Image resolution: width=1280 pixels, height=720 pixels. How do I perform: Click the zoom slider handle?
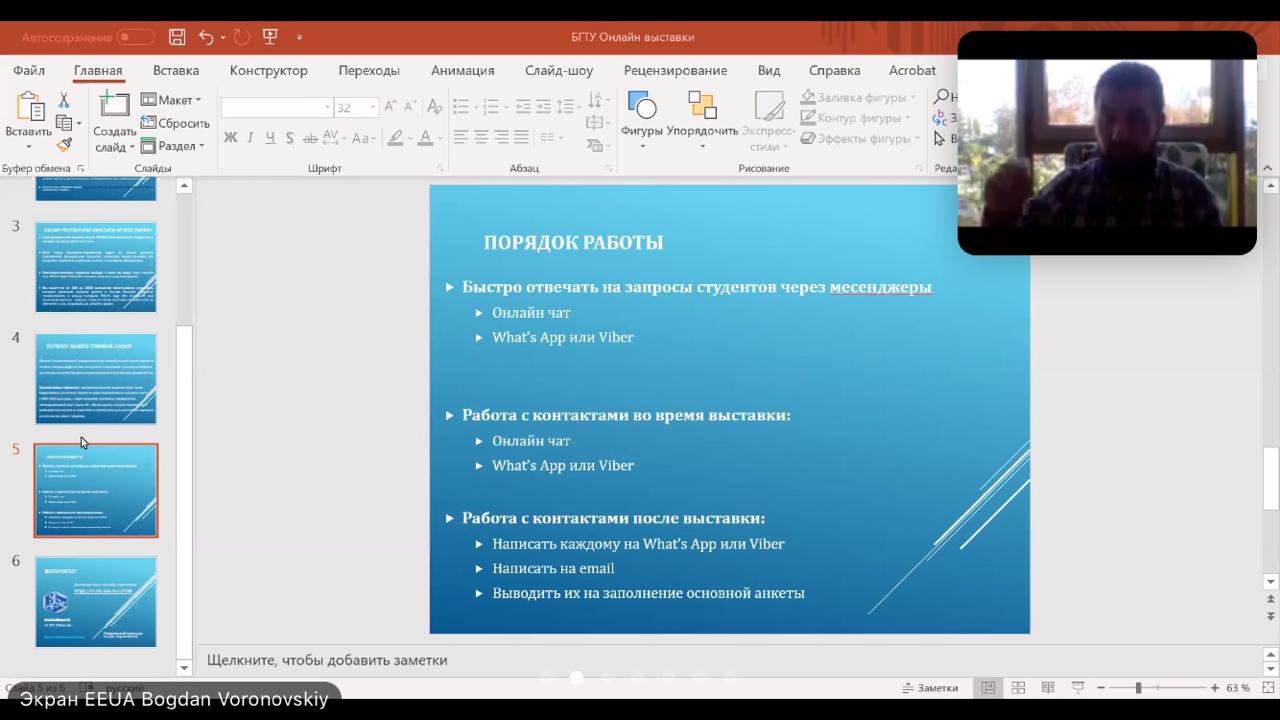pyautogui.click(x=1138, y=688)
